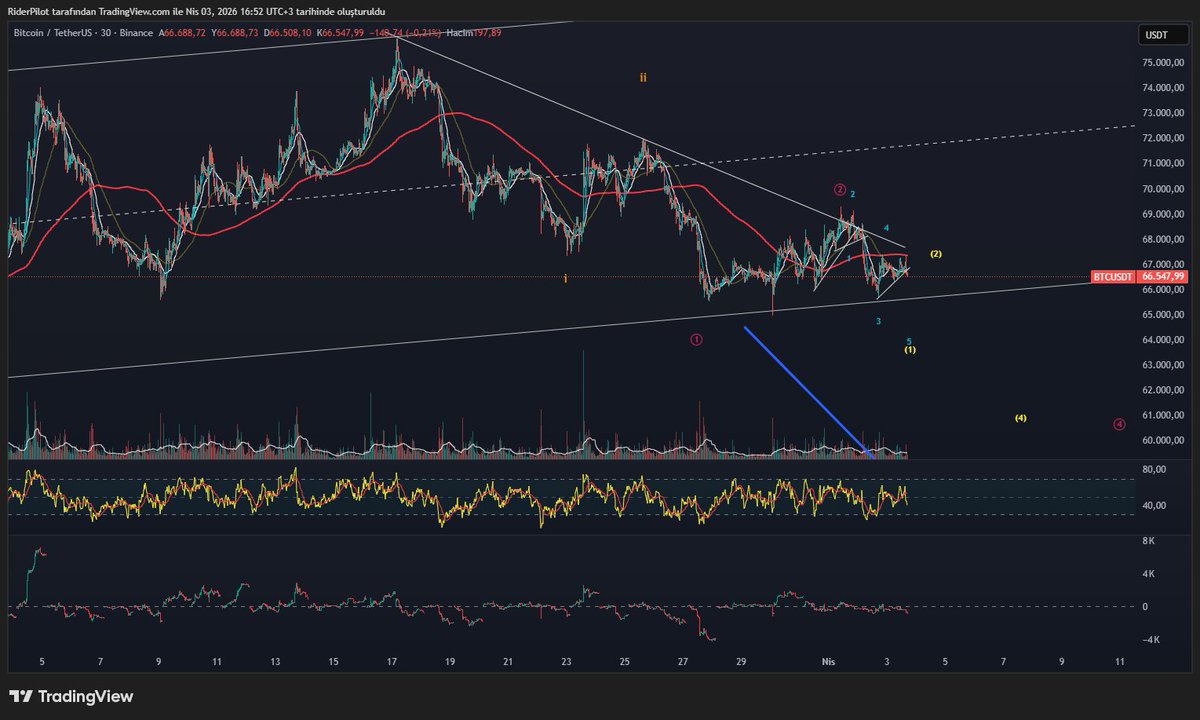Click the 68.000,00 price axis label

coord(1163,239)
